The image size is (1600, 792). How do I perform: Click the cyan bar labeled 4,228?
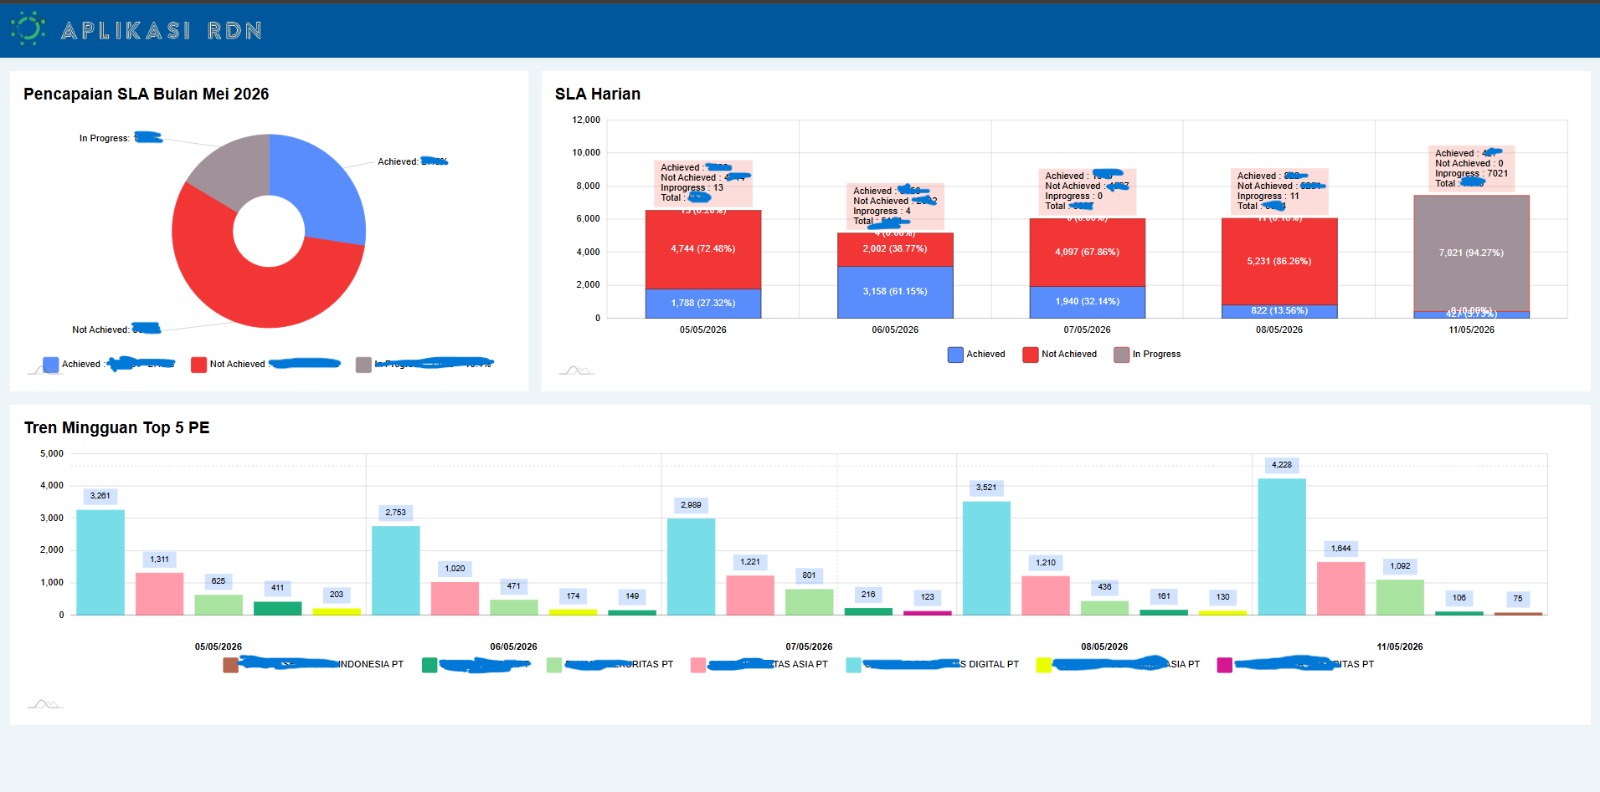1282,547
